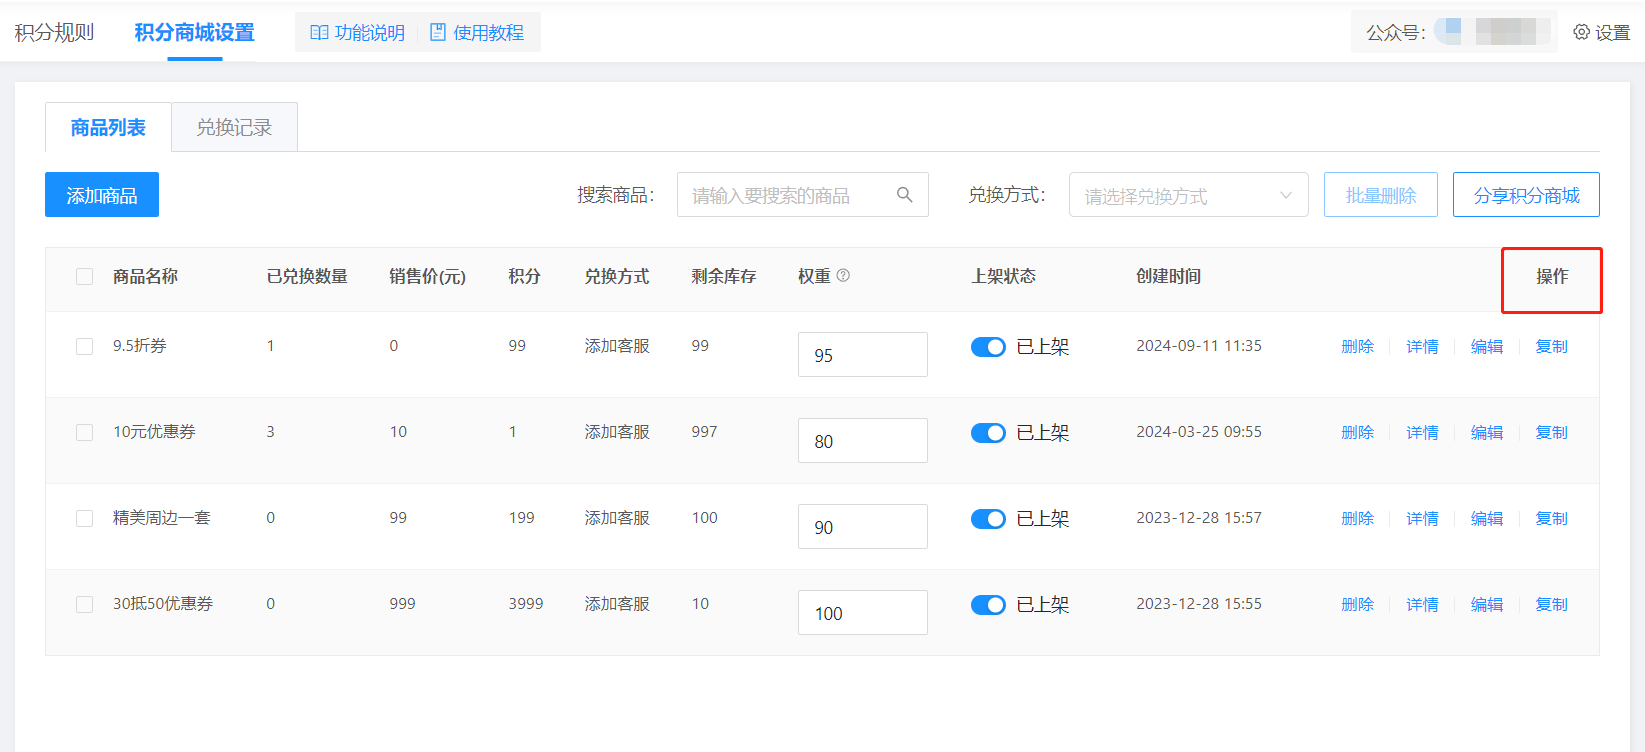Focus the 搜索商品 input field
Image resolution: width=1645 pixels, height=752 pixels.
tap(802, 195)
